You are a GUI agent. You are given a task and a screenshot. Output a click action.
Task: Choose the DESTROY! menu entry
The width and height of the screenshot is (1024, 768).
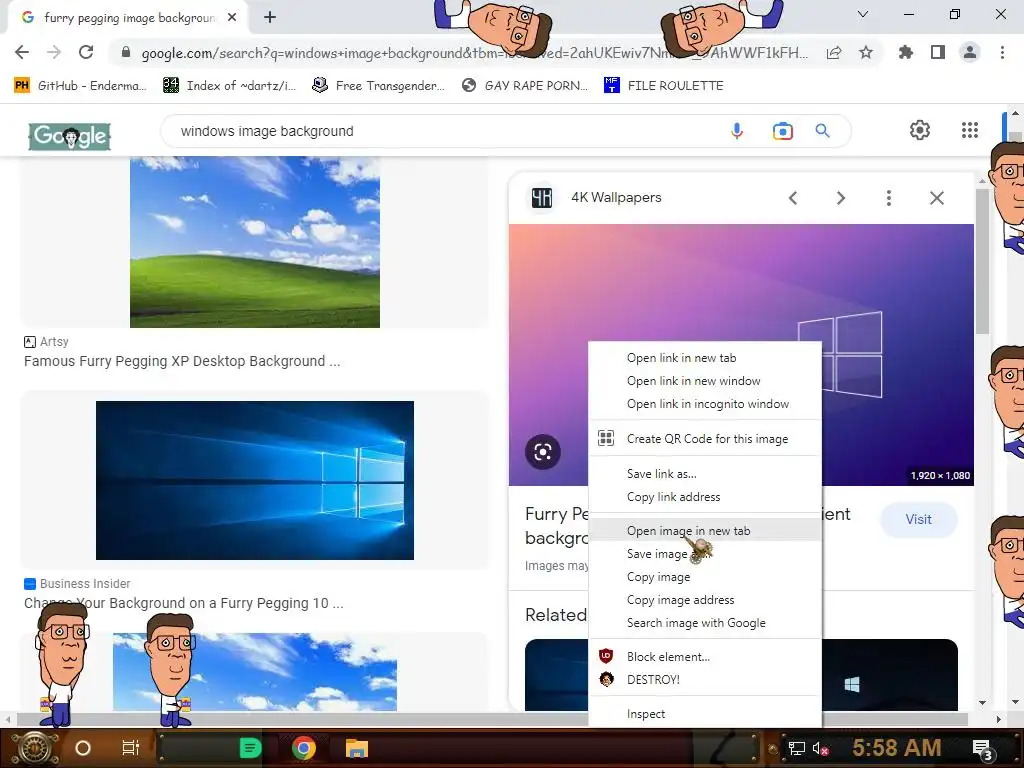tap(705, 680)
